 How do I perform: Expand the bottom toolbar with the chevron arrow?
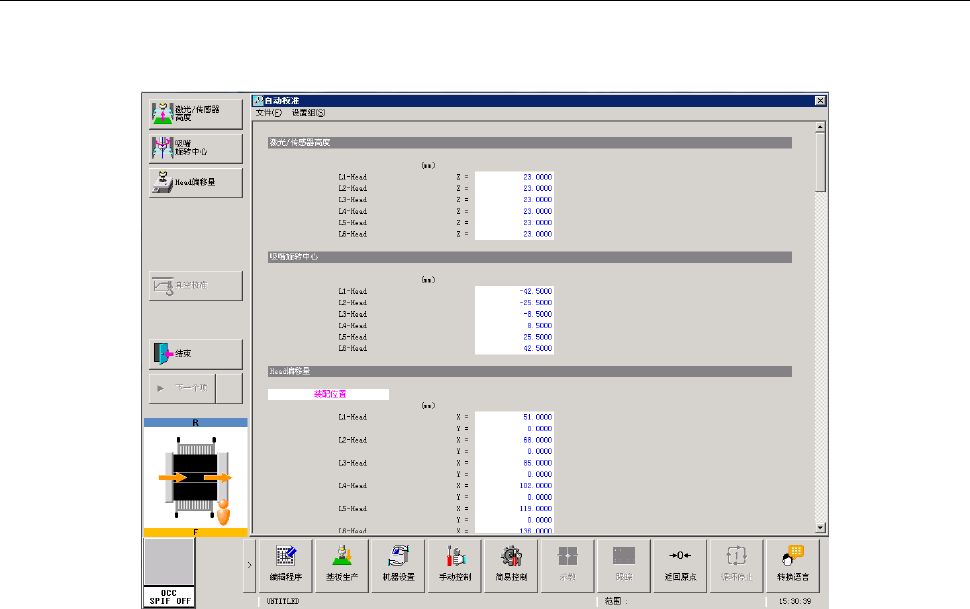coord(249,565)
